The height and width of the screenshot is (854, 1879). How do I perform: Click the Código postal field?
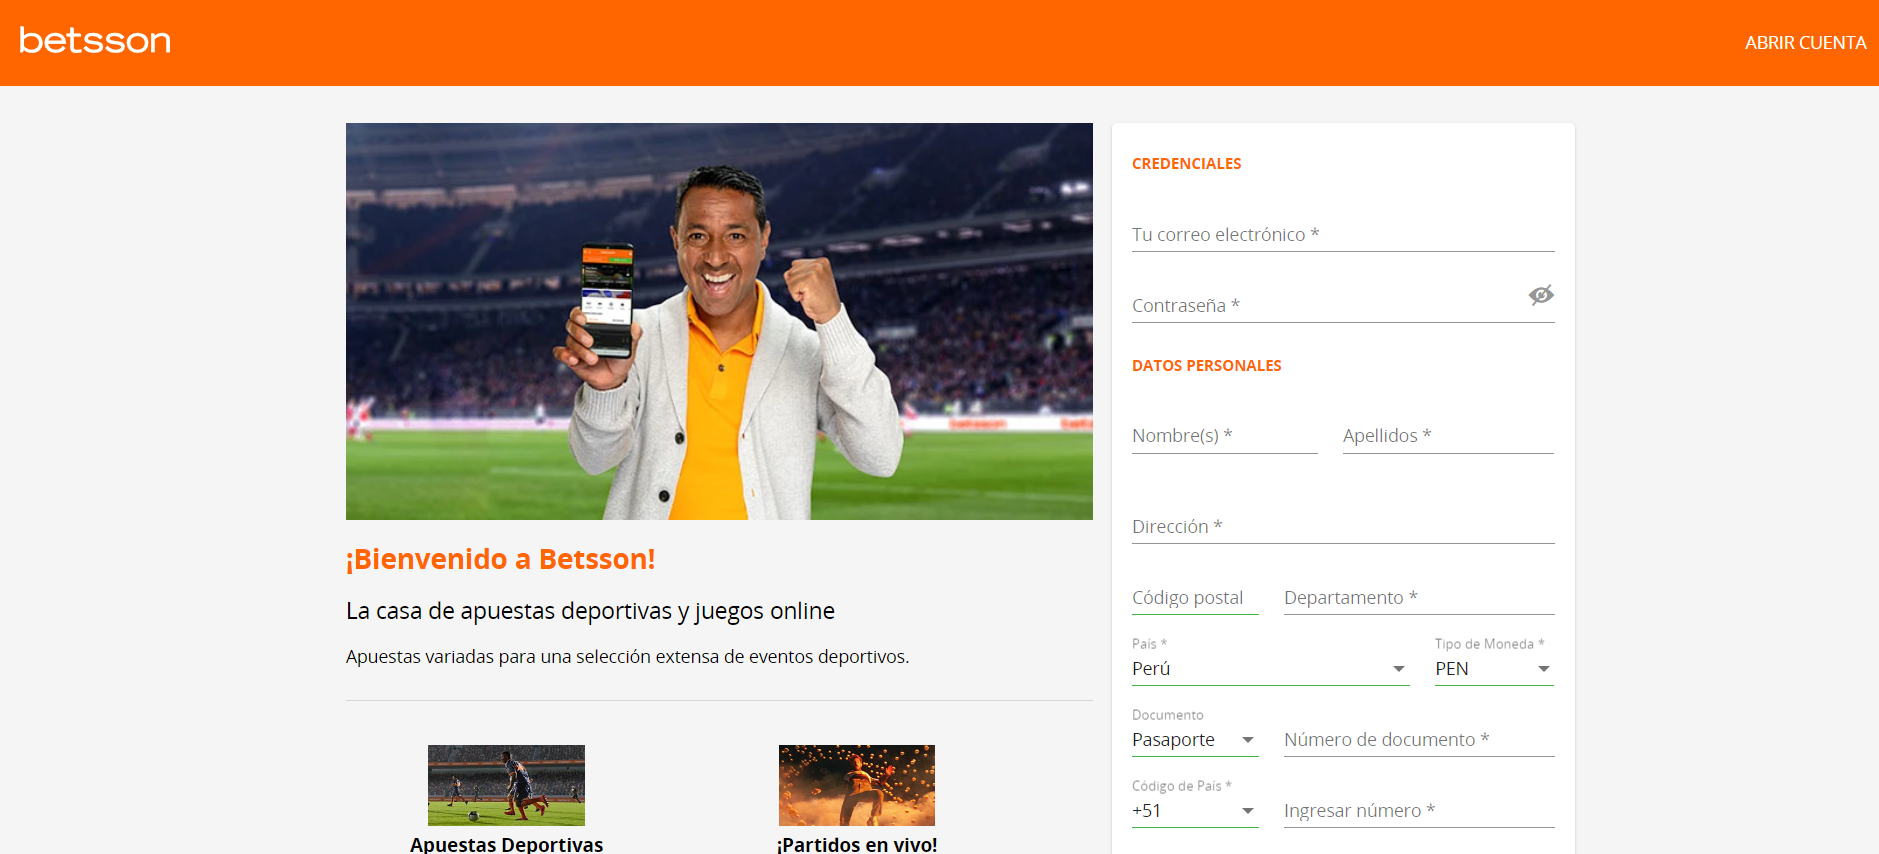[1195, 598]
